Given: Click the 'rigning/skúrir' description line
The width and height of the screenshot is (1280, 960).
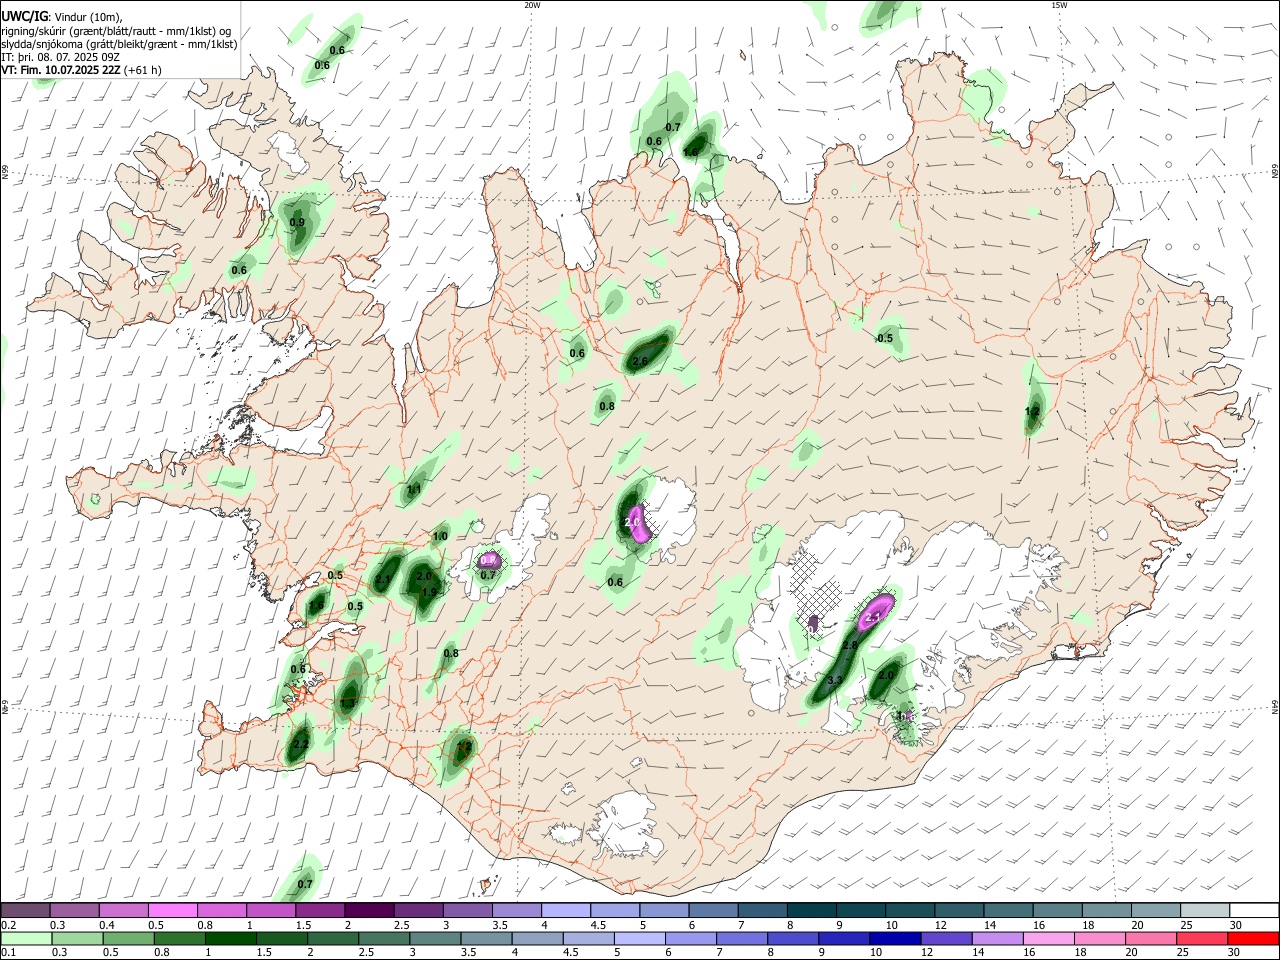Looking at the screenshot, I should pos(116,31).
